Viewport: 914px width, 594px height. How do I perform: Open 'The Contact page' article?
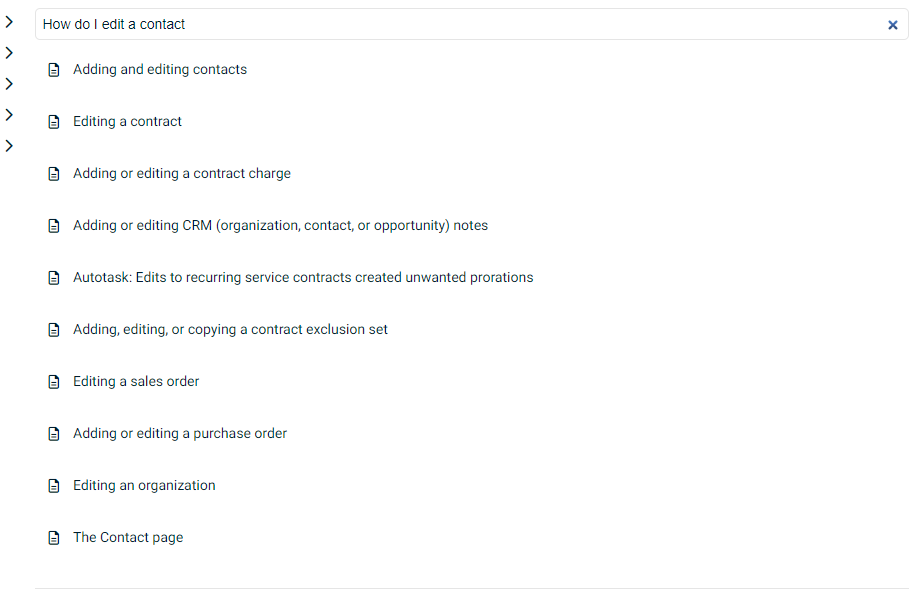pyautogui.click(x=128, y=537)
